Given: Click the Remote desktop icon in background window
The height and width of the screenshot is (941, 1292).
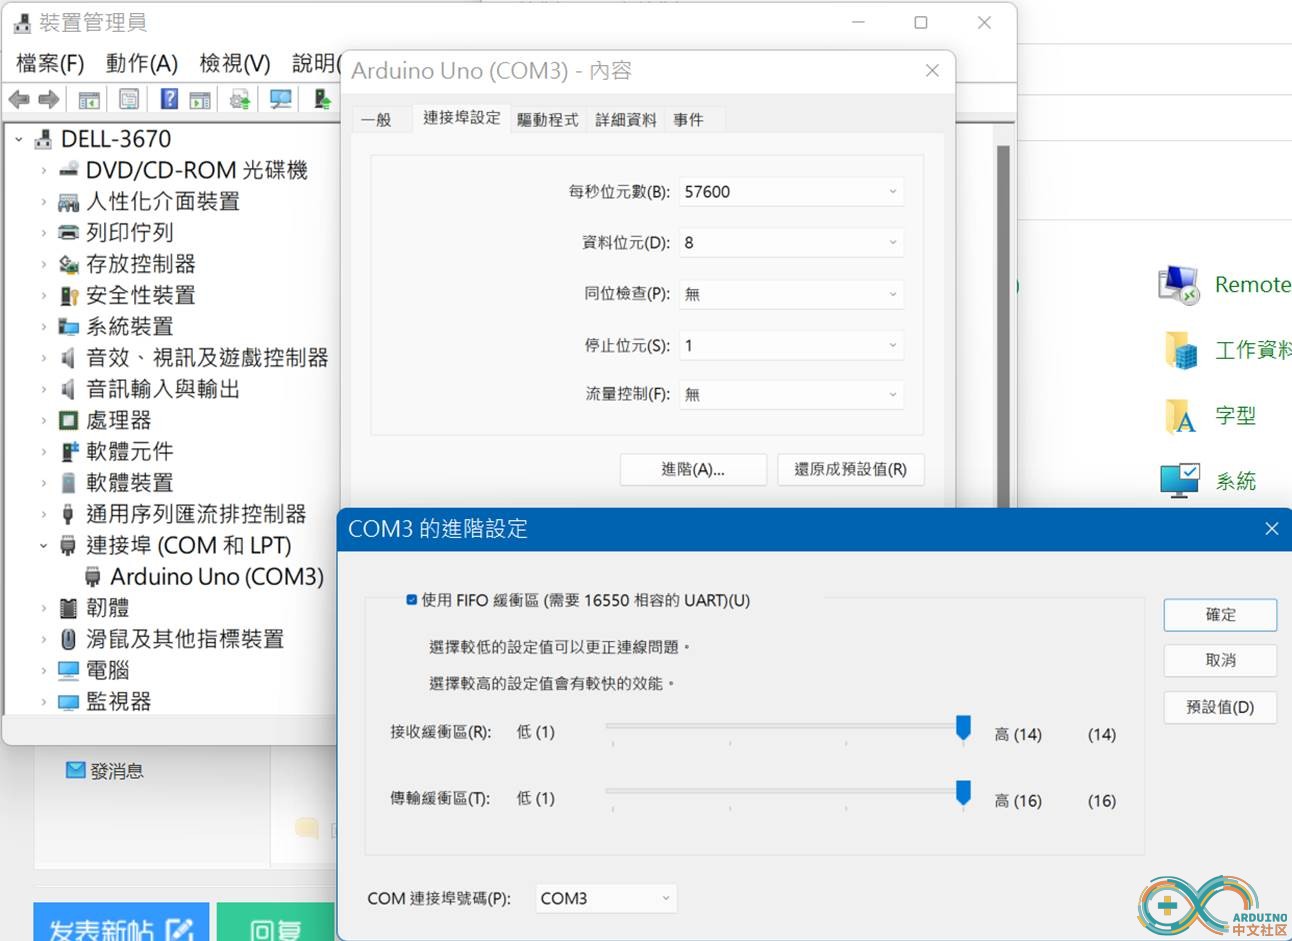Looking at the screenshot, I should (x=1179, y=285).
